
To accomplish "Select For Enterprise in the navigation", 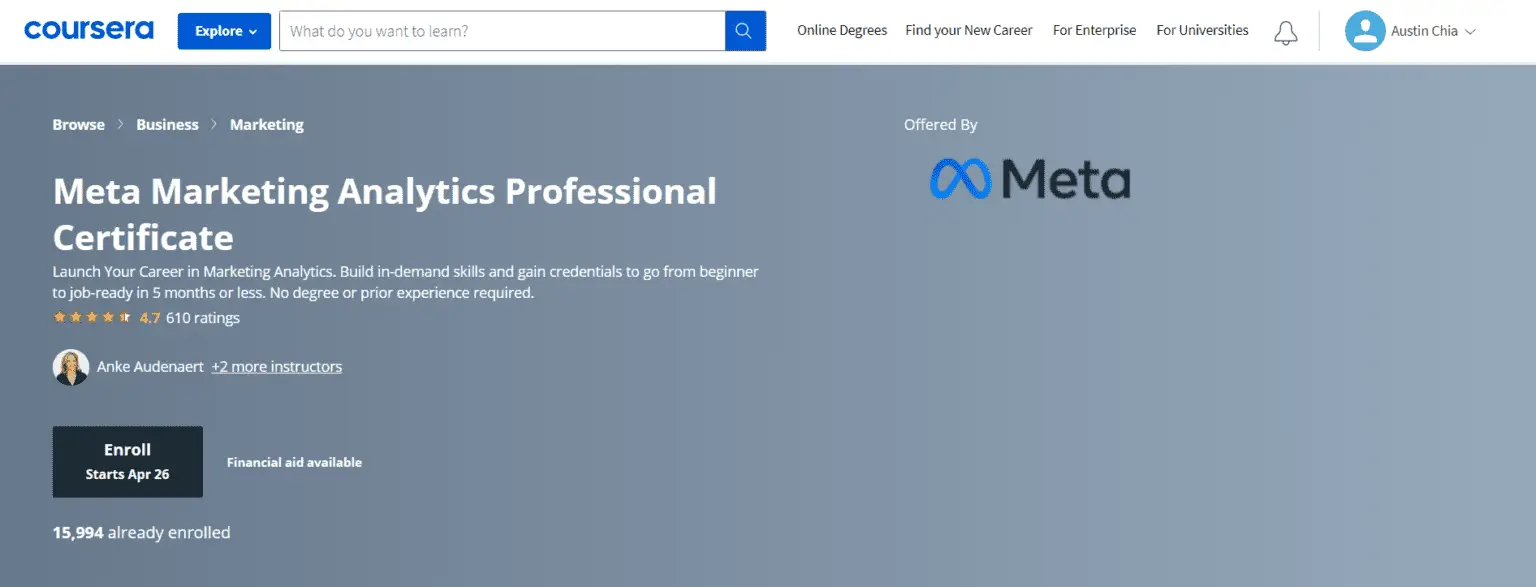I will [x=1094, y=30].
